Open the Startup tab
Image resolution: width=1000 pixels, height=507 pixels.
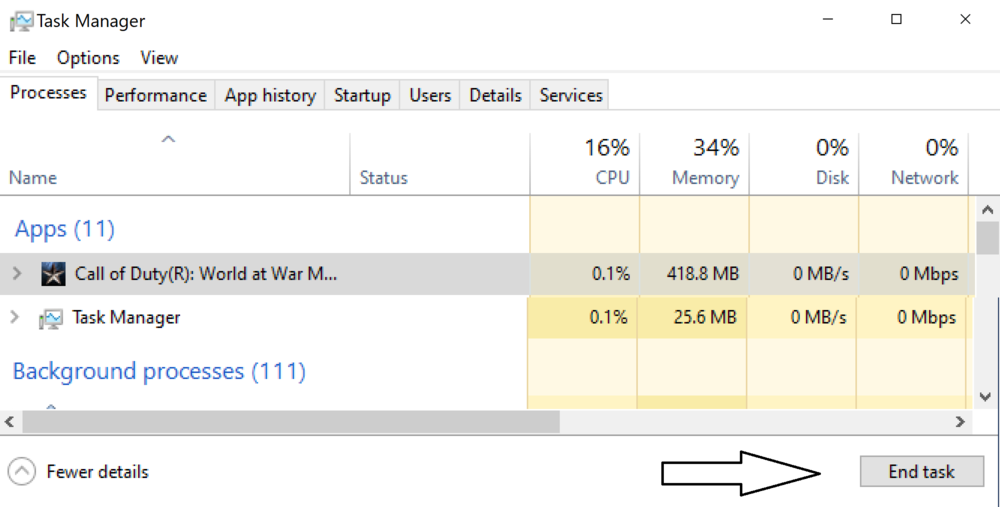point(362,95)
